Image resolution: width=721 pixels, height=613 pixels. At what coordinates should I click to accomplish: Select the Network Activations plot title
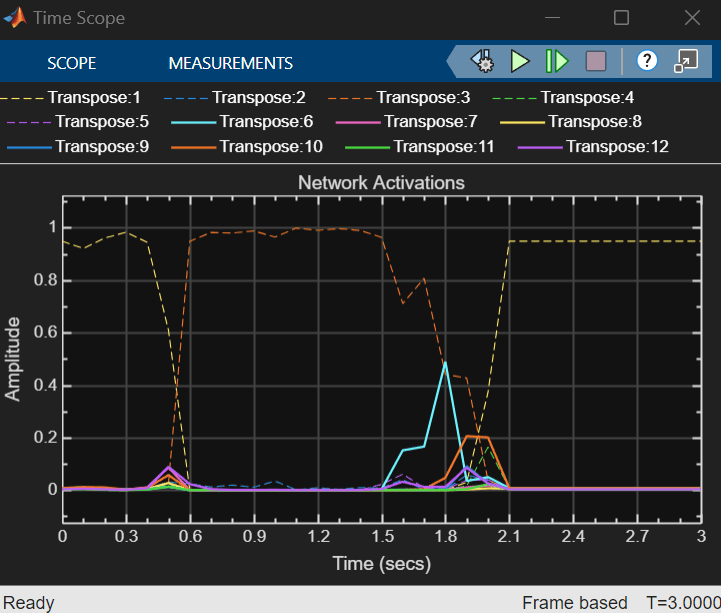(x=381, y=183)
